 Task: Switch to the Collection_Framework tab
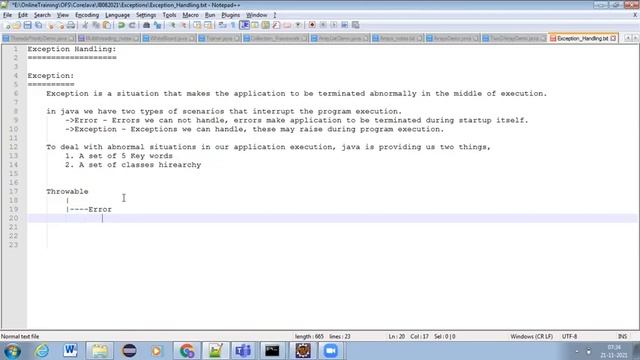pyautogui.click(x=275, y=38)
